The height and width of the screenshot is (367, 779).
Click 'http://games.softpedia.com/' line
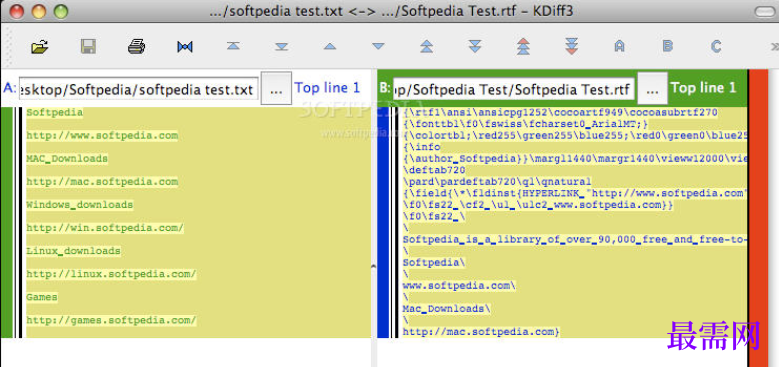click(112, 320)
